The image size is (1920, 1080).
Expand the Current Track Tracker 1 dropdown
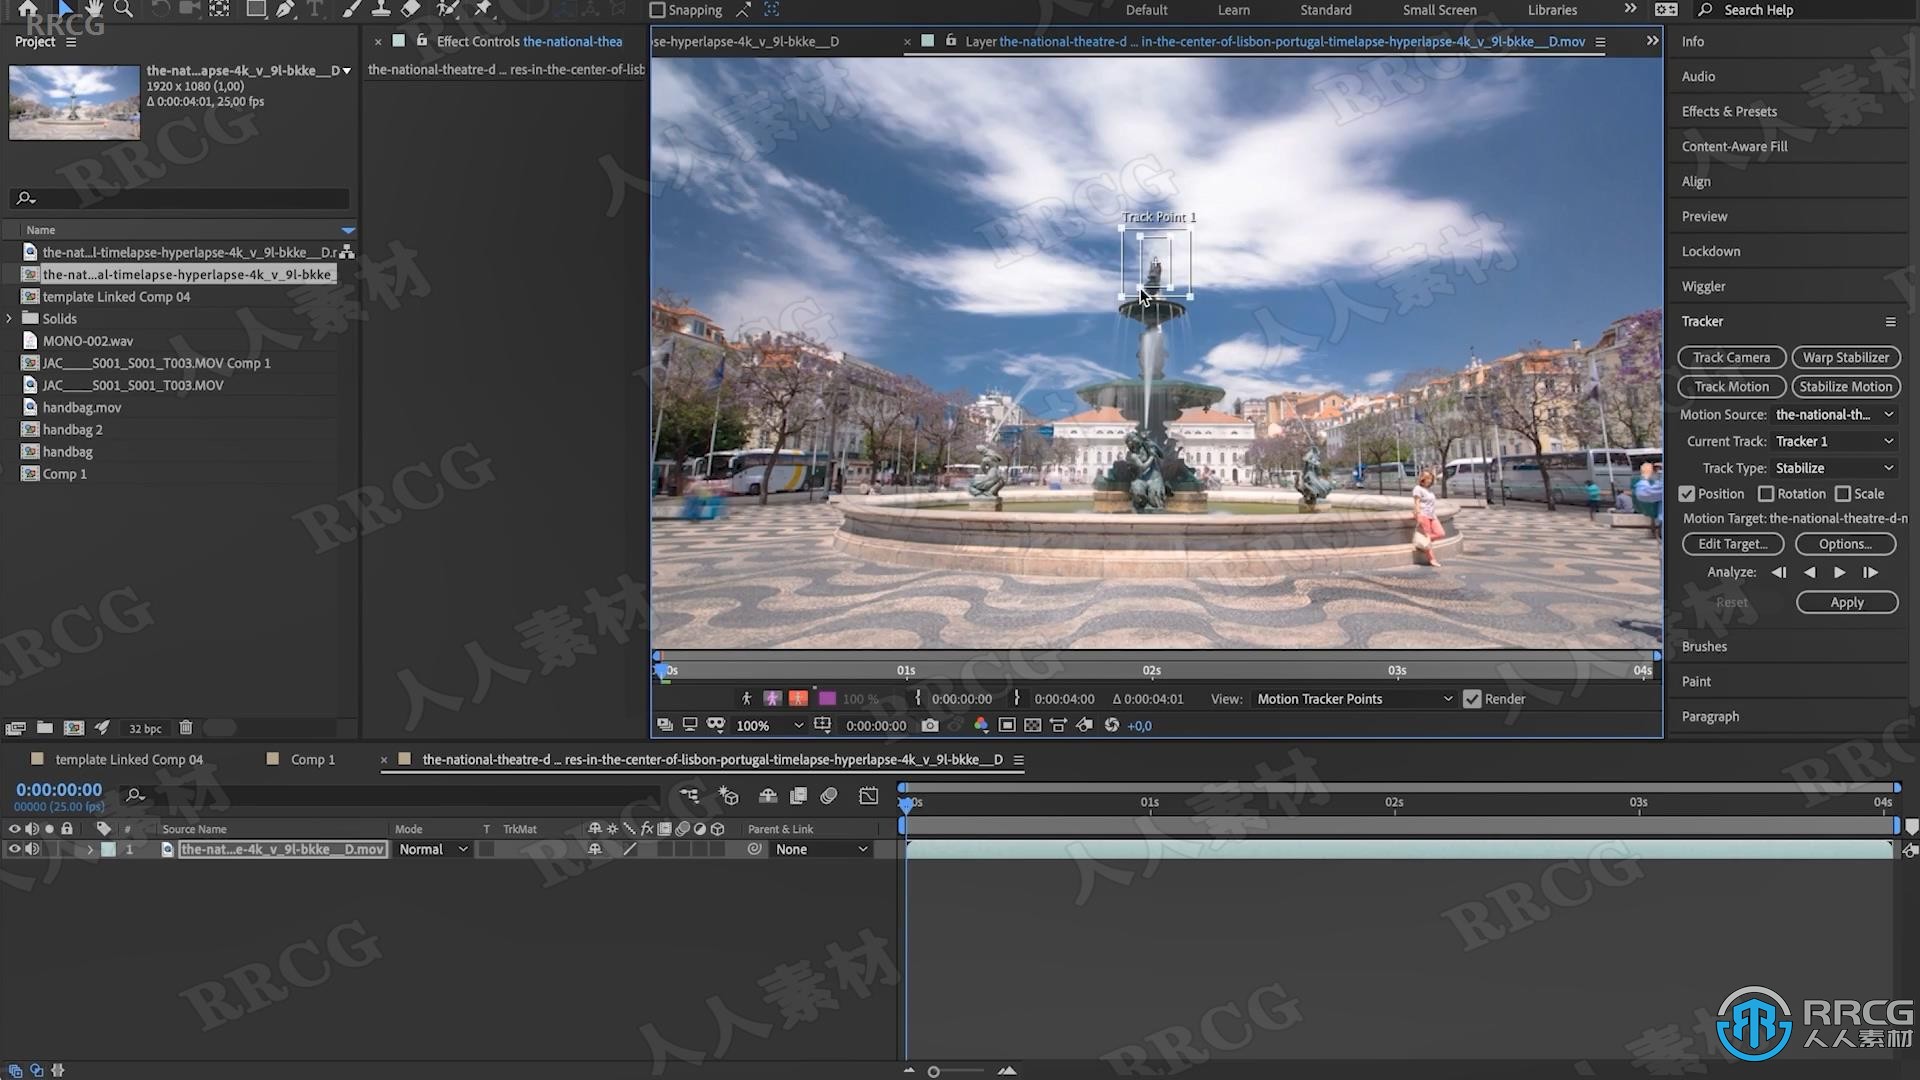pos(1833,440)
